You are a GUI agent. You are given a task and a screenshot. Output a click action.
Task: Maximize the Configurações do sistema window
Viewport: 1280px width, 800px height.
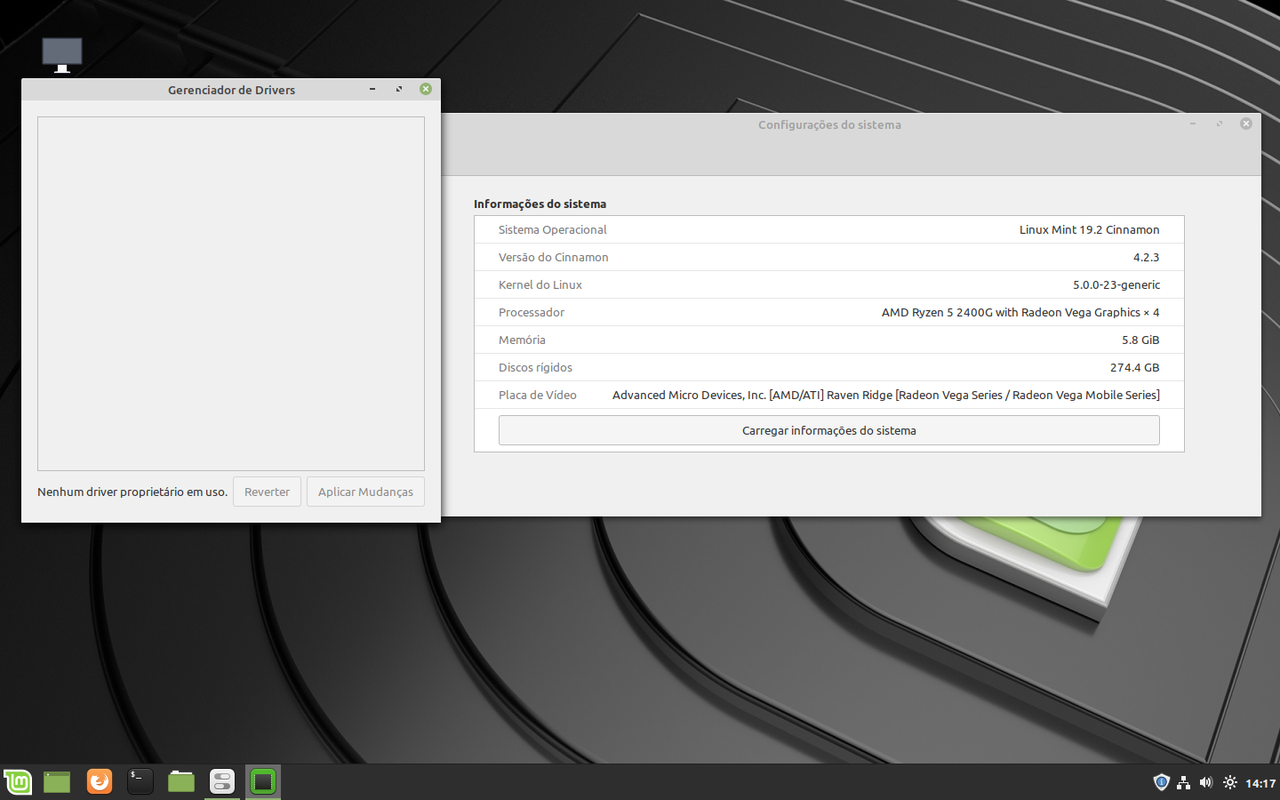click(1219, 124)
